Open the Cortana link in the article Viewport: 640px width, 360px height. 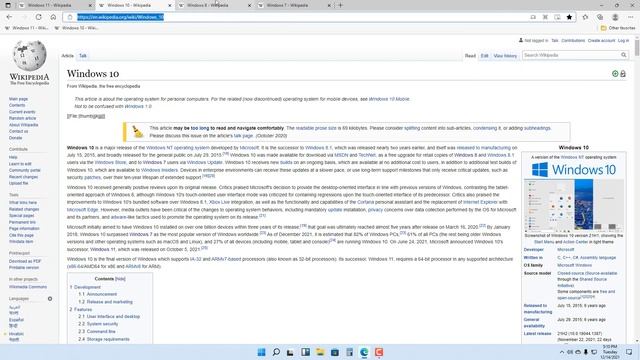click(x=365, y=202)
